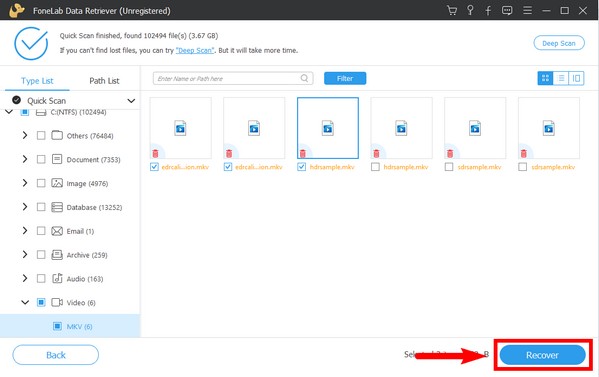Click the Image category icon
This screenshot has width=599, height=377.
point(57,183)
